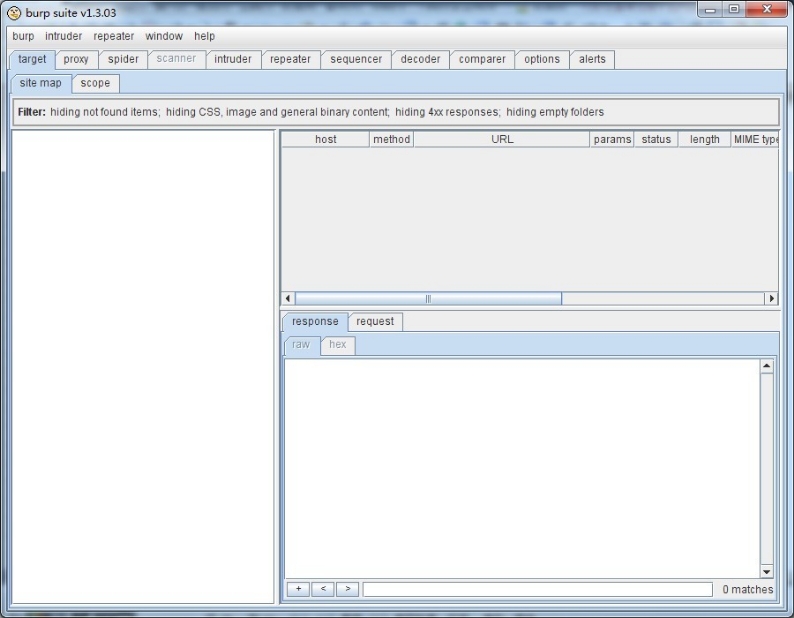Select the scope sub-tab

point(95,83)
